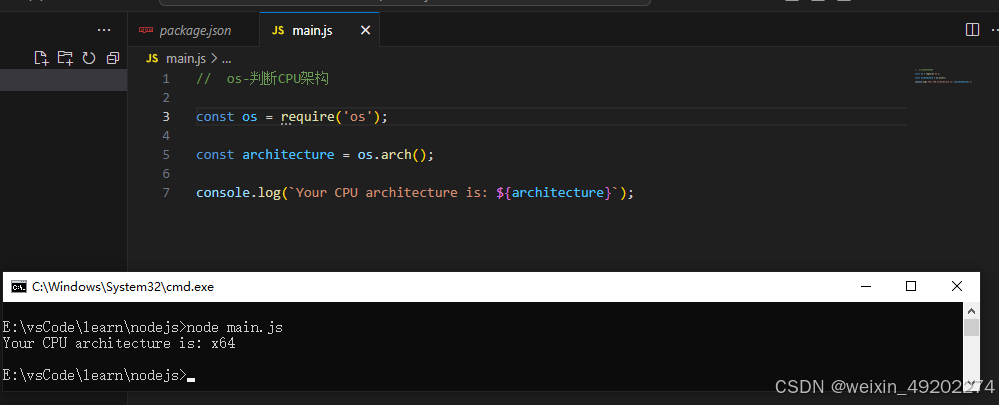Maximize the cmd.exe window
Viewport: 999px width, 405px height.
pos(911,287)
